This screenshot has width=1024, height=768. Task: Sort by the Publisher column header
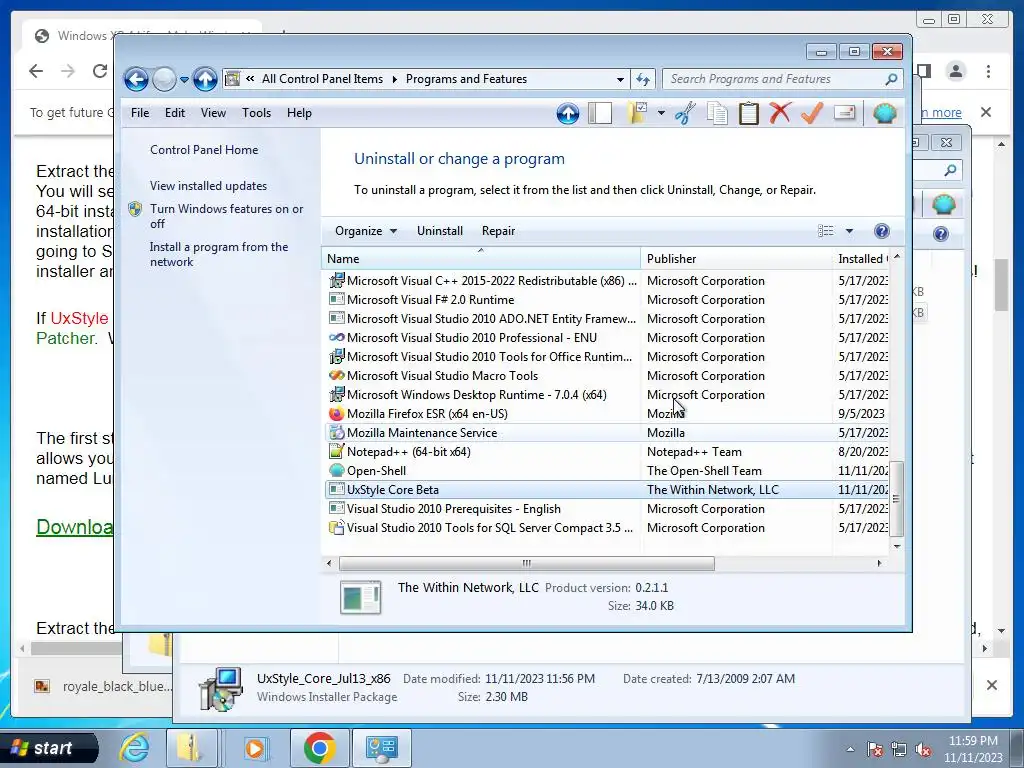point(736,259)
